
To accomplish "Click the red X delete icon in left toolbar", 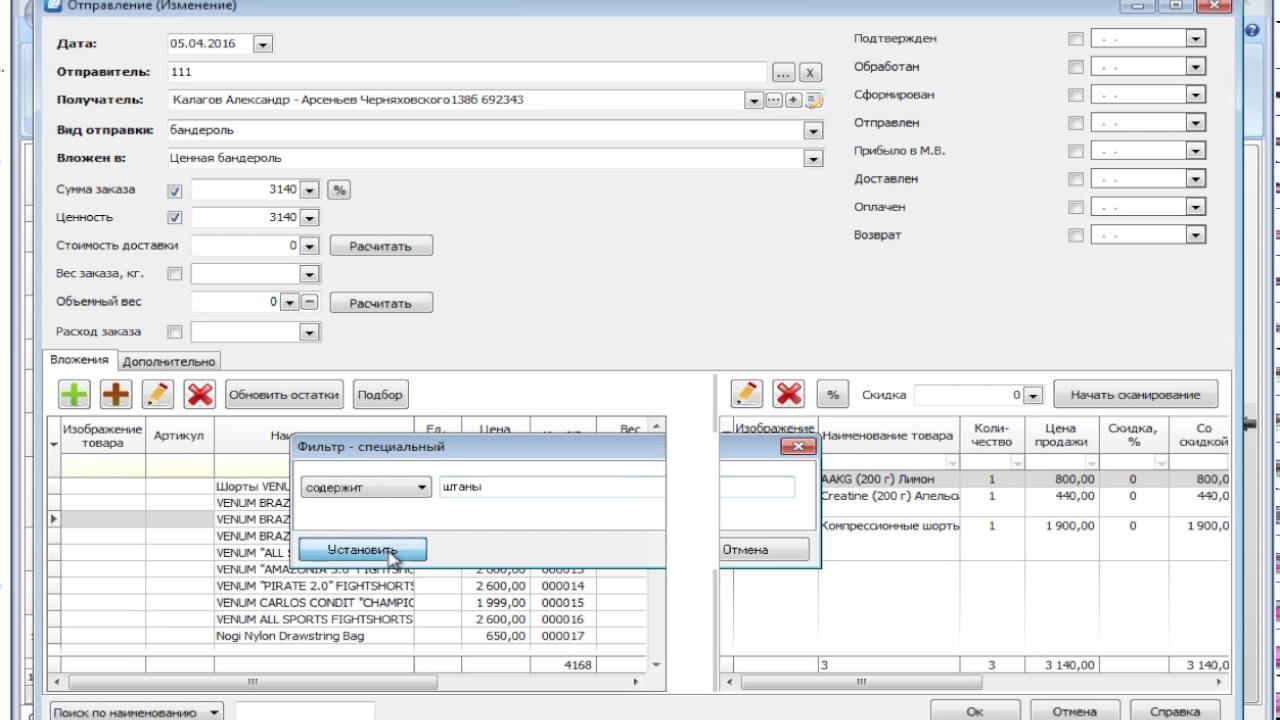I will click(200, 395).
